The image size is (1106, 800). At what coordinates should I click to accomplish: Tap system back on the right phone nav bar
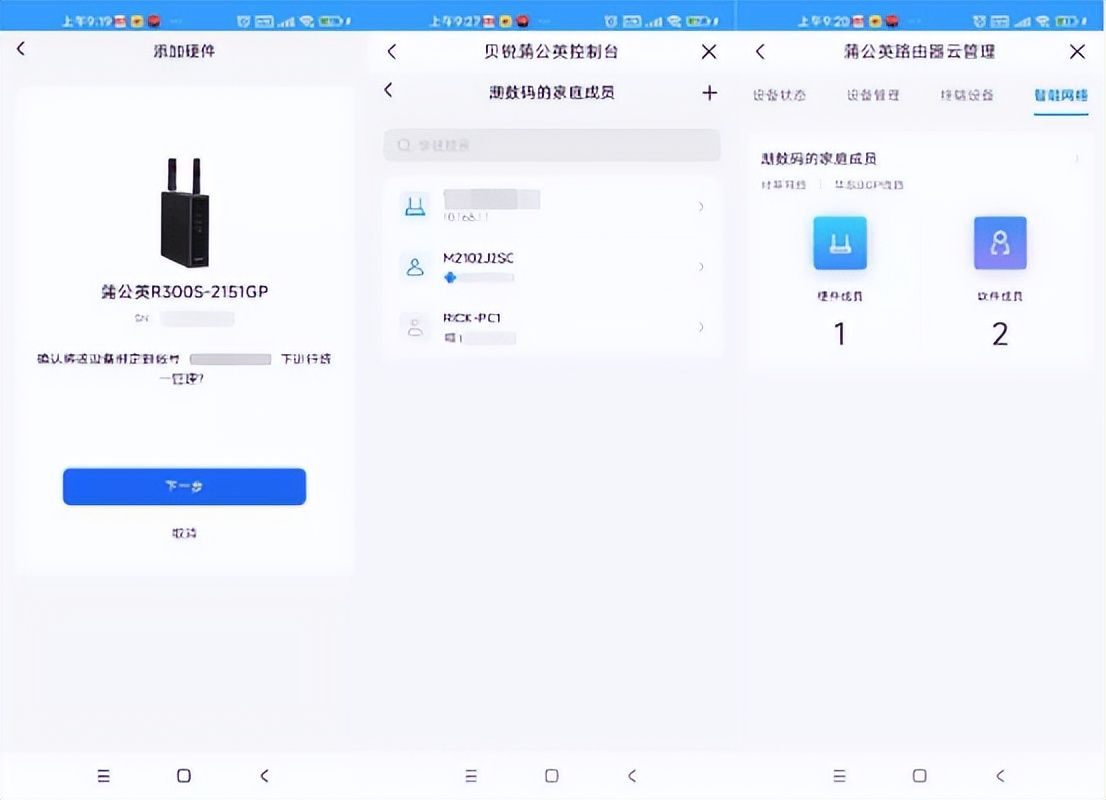coord(1000,776)
